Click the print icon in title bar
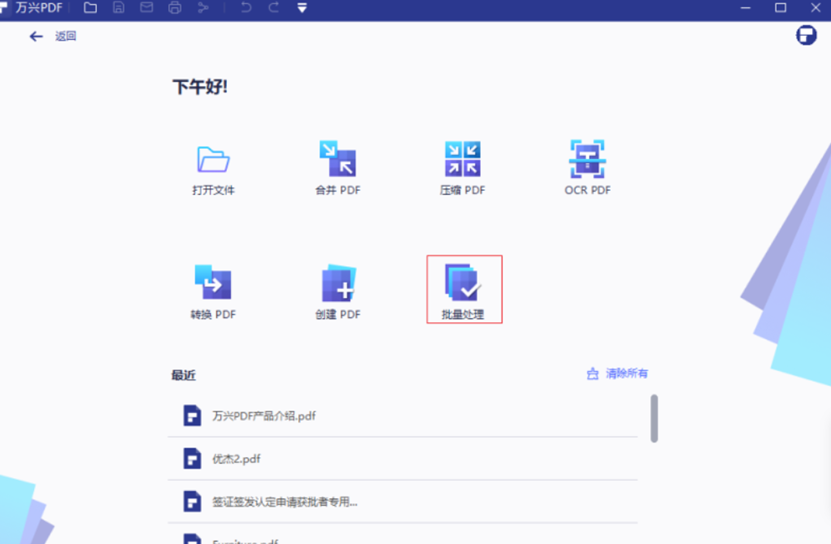The image size is (831, 544). coord(175,8)
